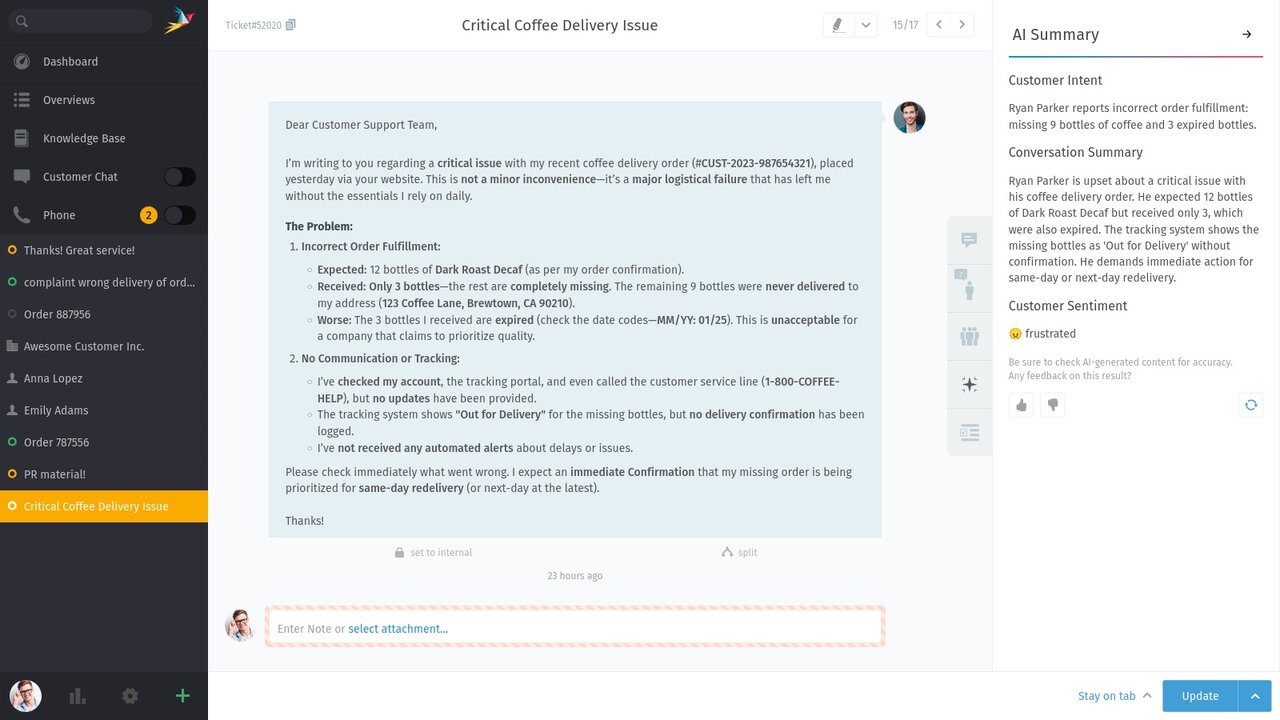Screen dimensions: 1280x720
Task: Open the customer sidebar tab
Action: click(969, 288)
